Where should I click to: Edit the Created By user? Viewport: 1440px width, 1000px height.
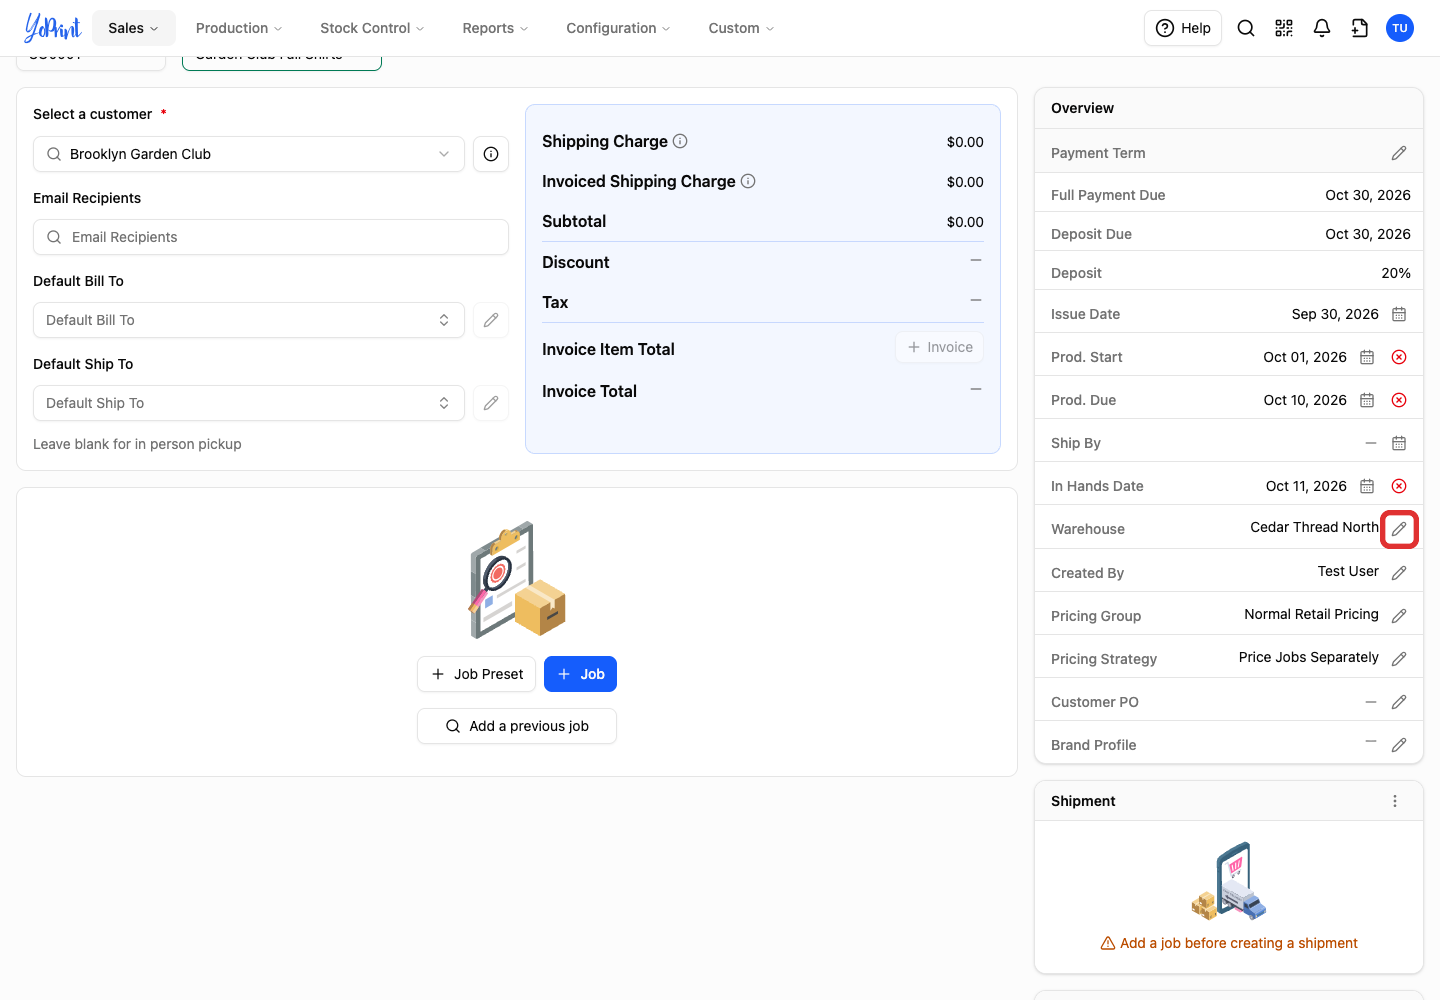click(1399, 573)
